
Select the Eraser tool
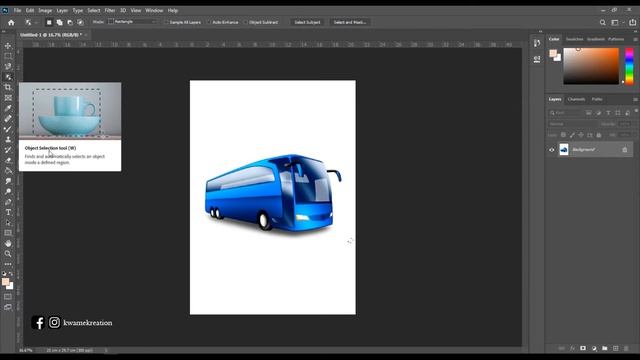8,160
